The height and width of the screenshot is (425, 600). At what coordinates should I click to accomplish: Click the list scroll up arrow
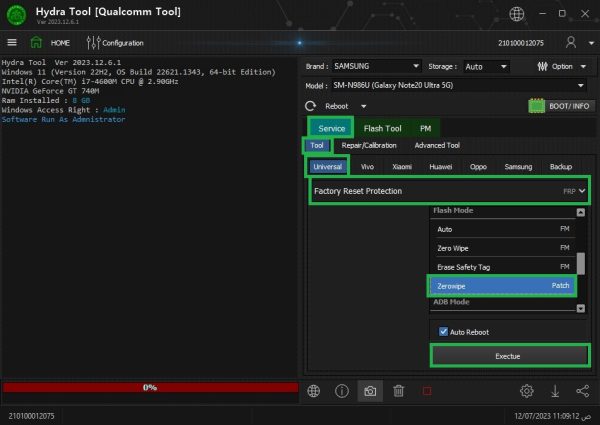(x=580, y=212)
